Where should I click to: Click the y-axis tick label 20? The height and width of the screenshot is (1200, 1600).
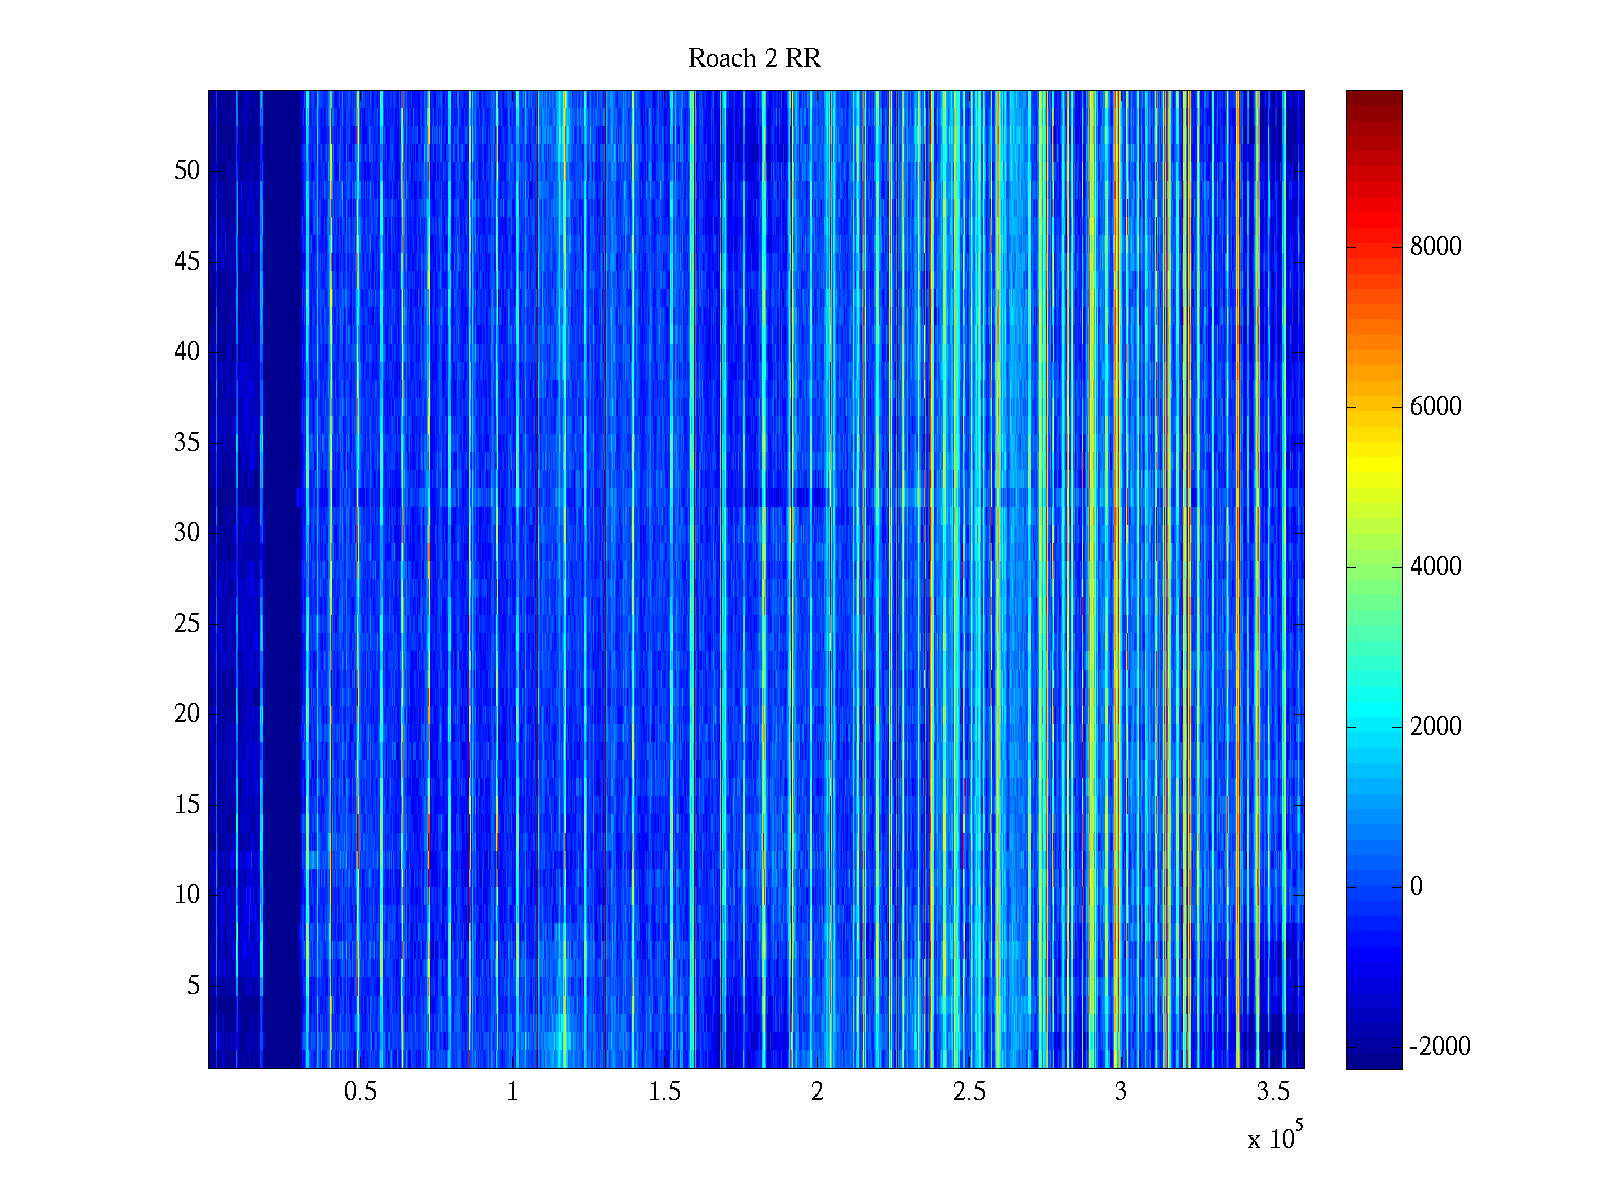point(187,714)
